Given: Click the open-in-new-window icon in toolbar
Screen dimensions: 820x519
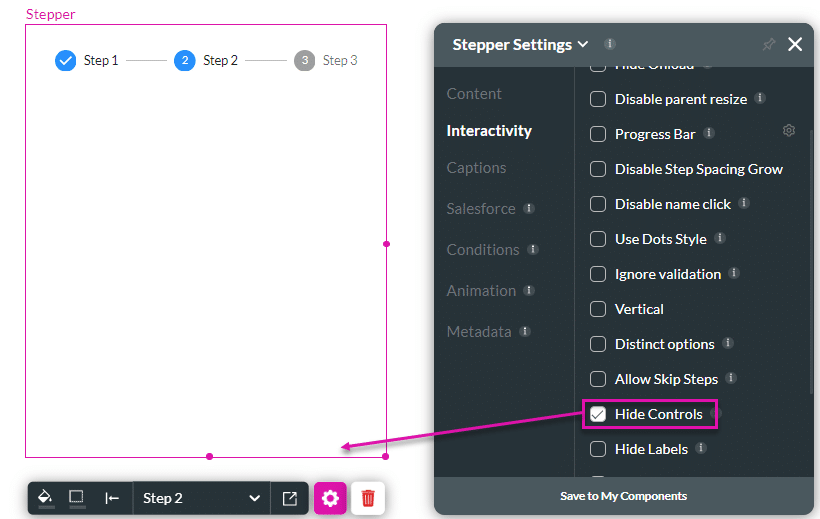Looking at the screenshot, I should (290, 499).
